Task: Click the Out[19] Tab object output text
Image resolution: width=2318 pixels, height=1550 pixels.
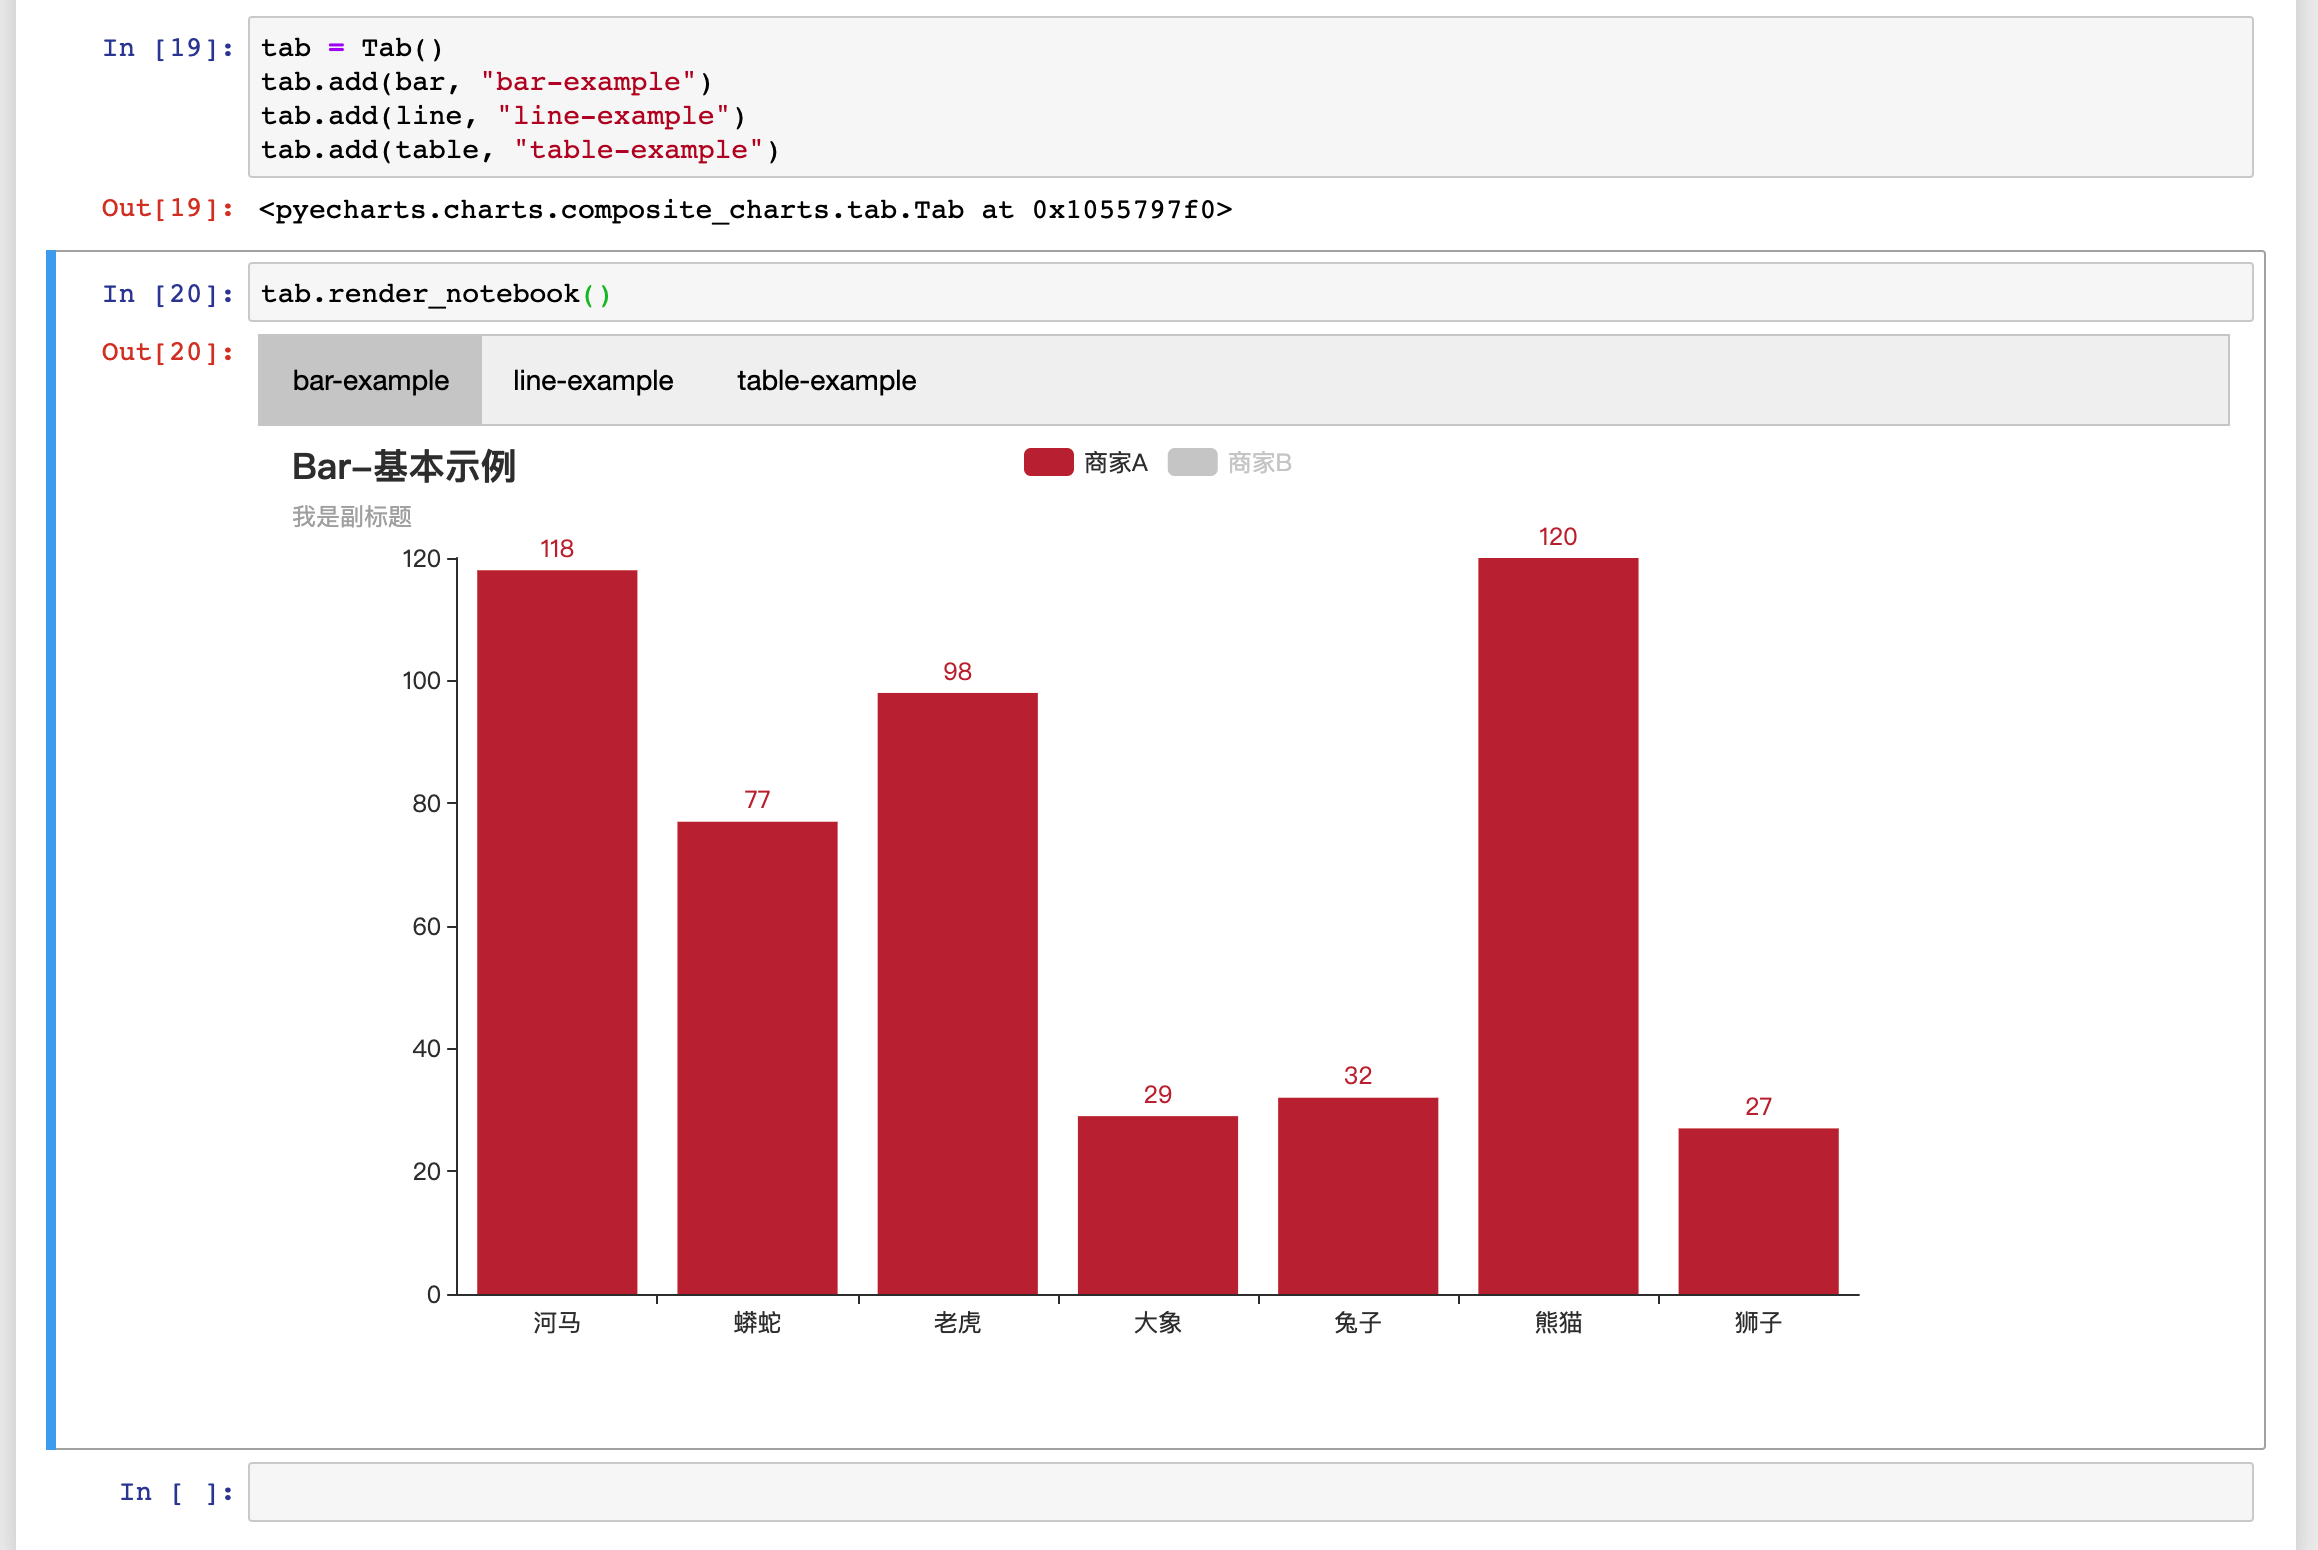Action: pyautogui.click(x=744, y=210)
